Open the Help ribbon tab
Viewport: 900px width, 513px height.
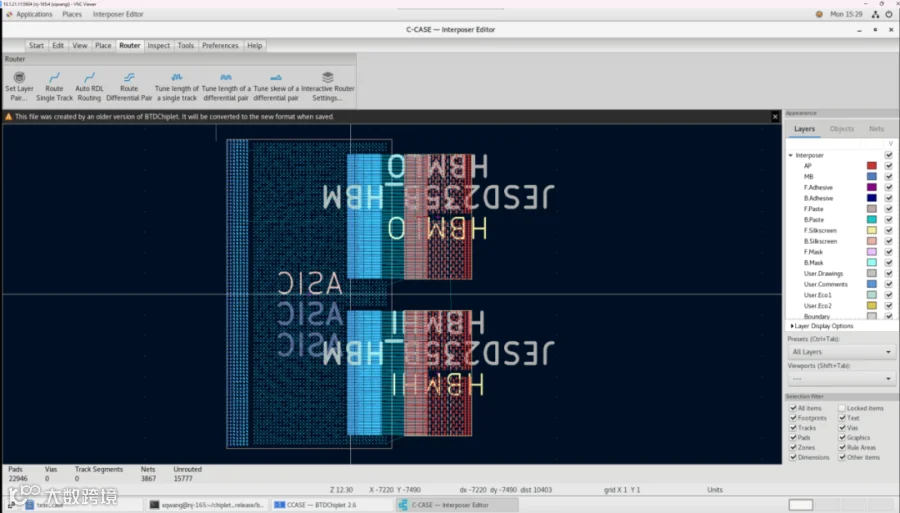click(254, 45)
